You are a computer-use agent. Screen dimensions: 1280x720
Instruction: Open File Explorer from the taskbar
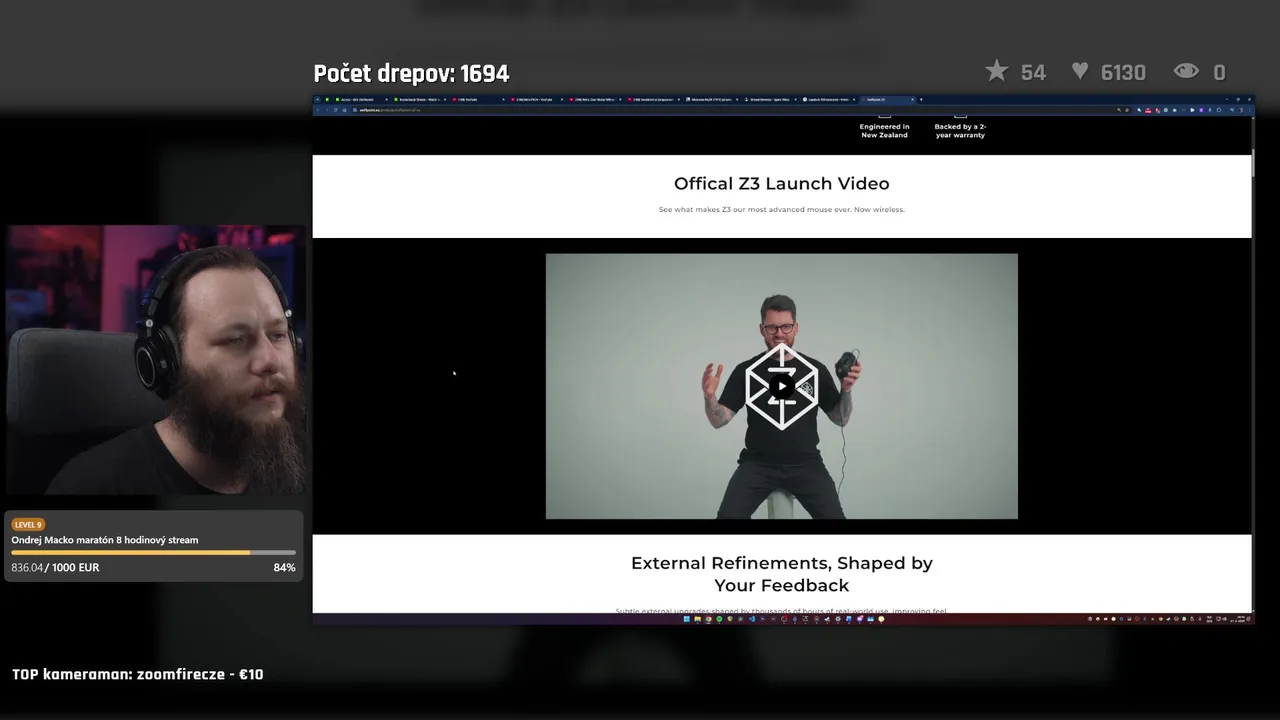[697, 619]
